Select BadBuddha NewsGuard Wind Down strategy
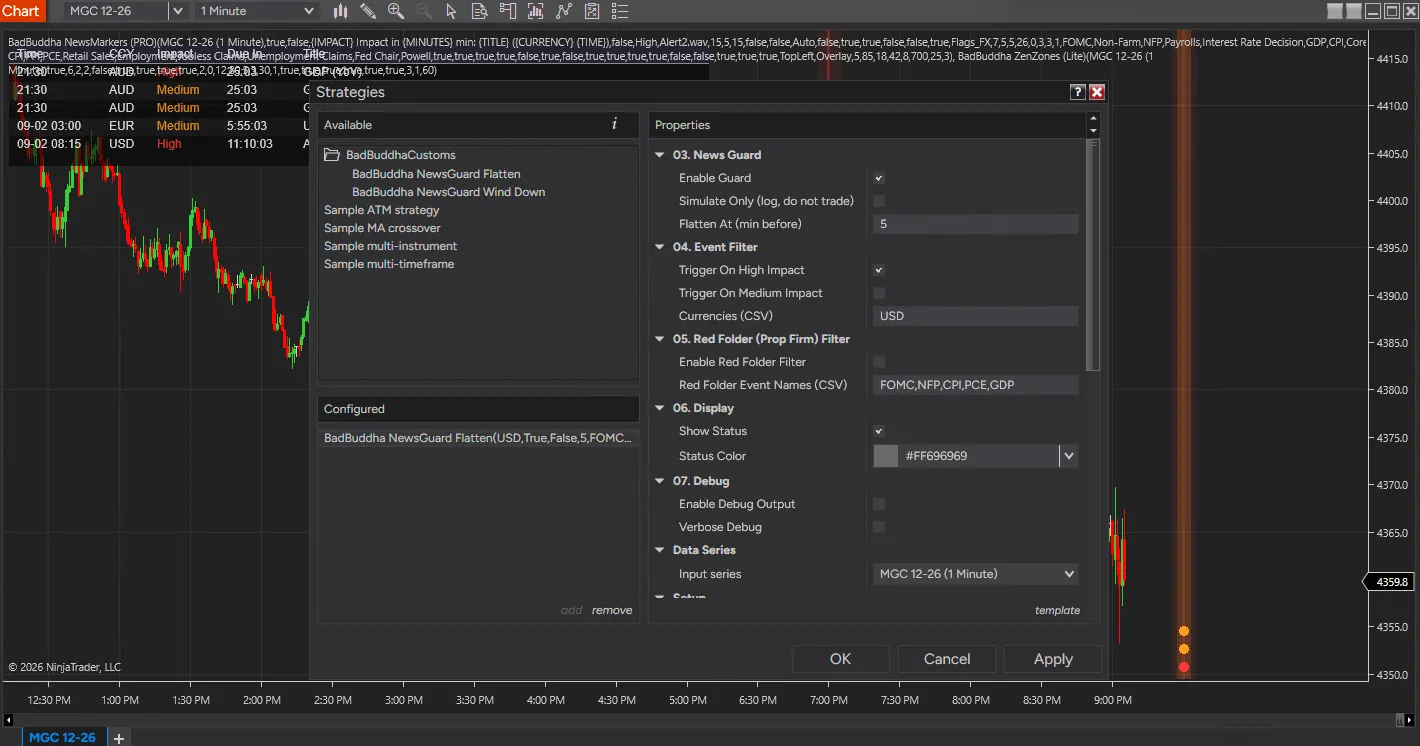This screenshot has height=746, width=1420. [448, 192]
